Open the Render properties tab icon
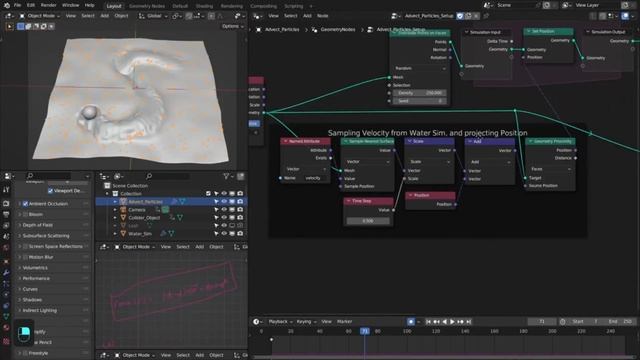The height and width of the screenshot is (360, 640). [6, 203]
